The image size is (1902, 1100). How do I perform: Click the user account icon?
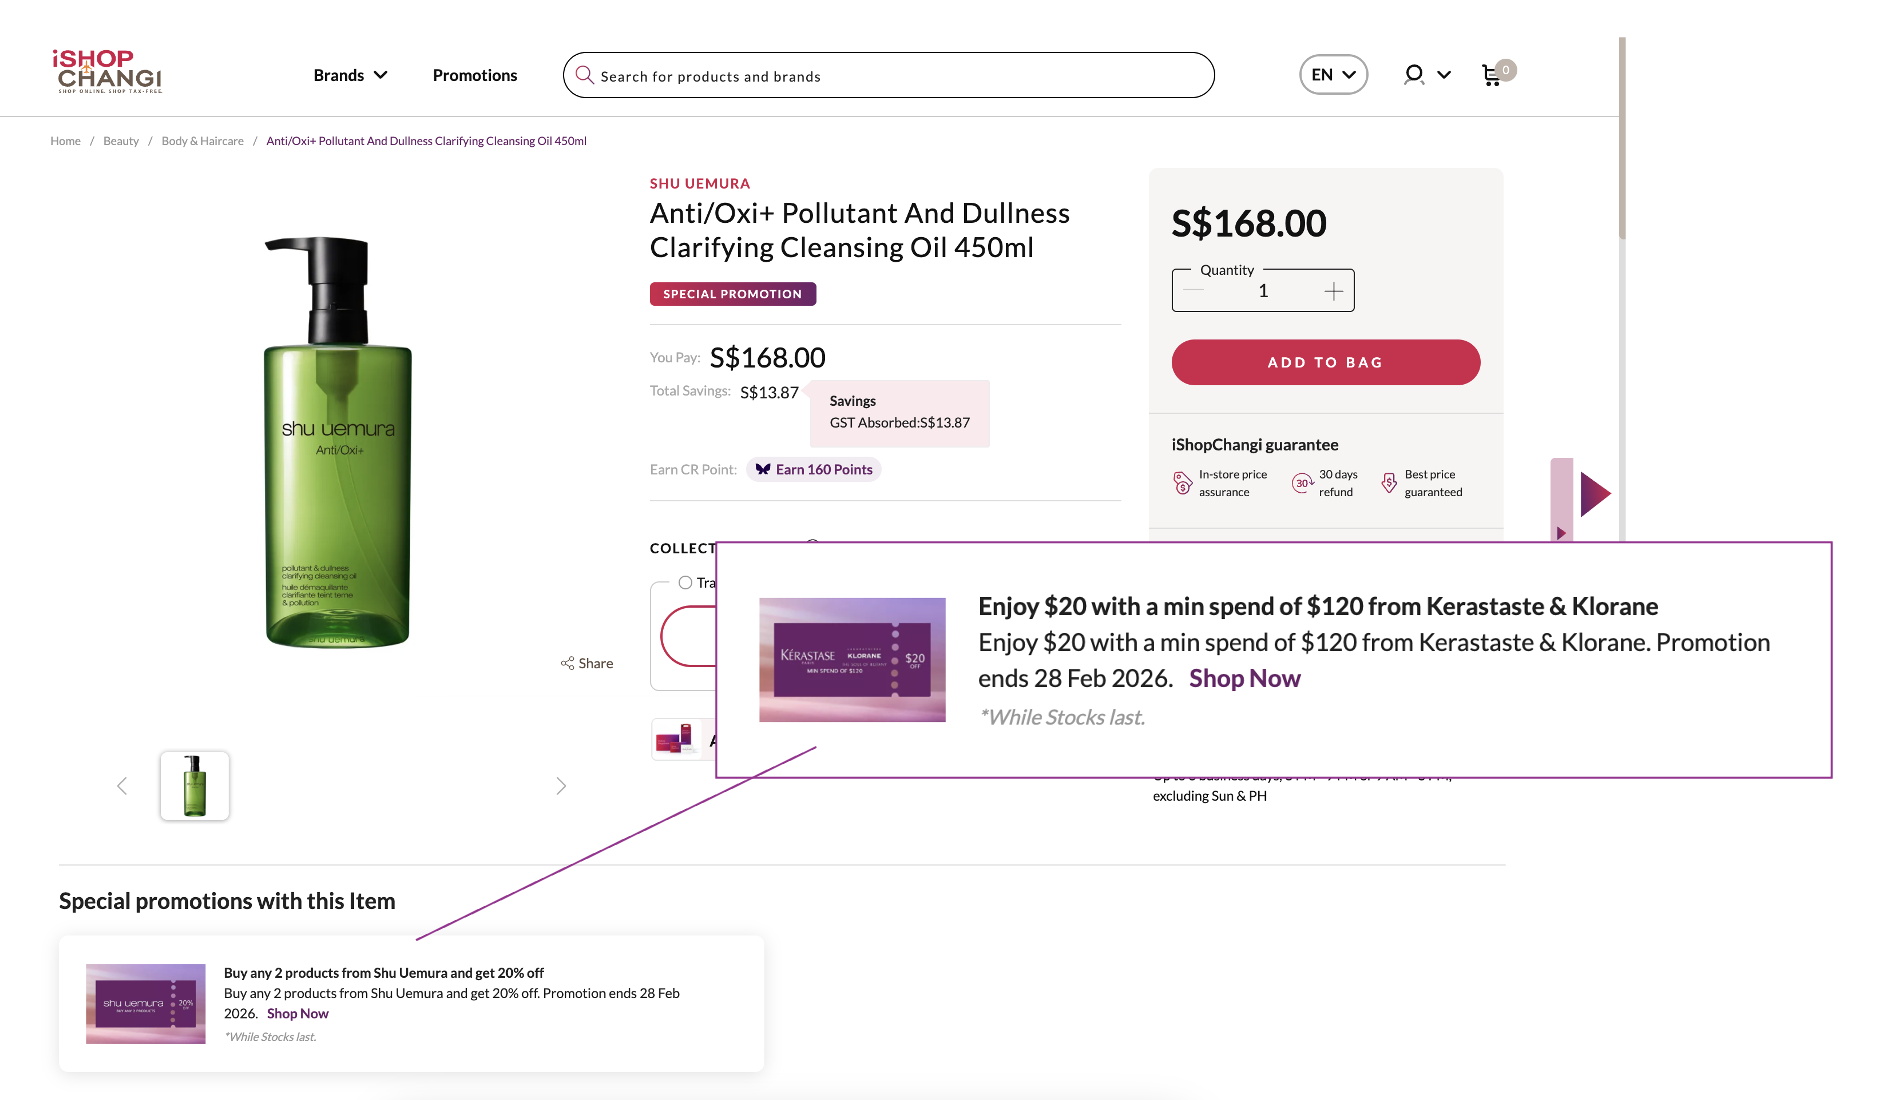[x=1413, y=75]
